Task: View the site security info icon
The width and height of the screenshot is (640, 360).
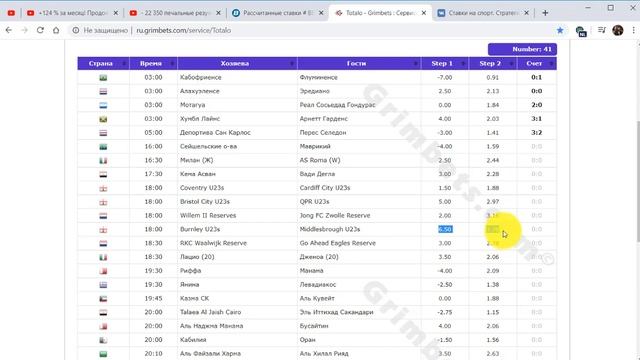Action: pos(76,30)
